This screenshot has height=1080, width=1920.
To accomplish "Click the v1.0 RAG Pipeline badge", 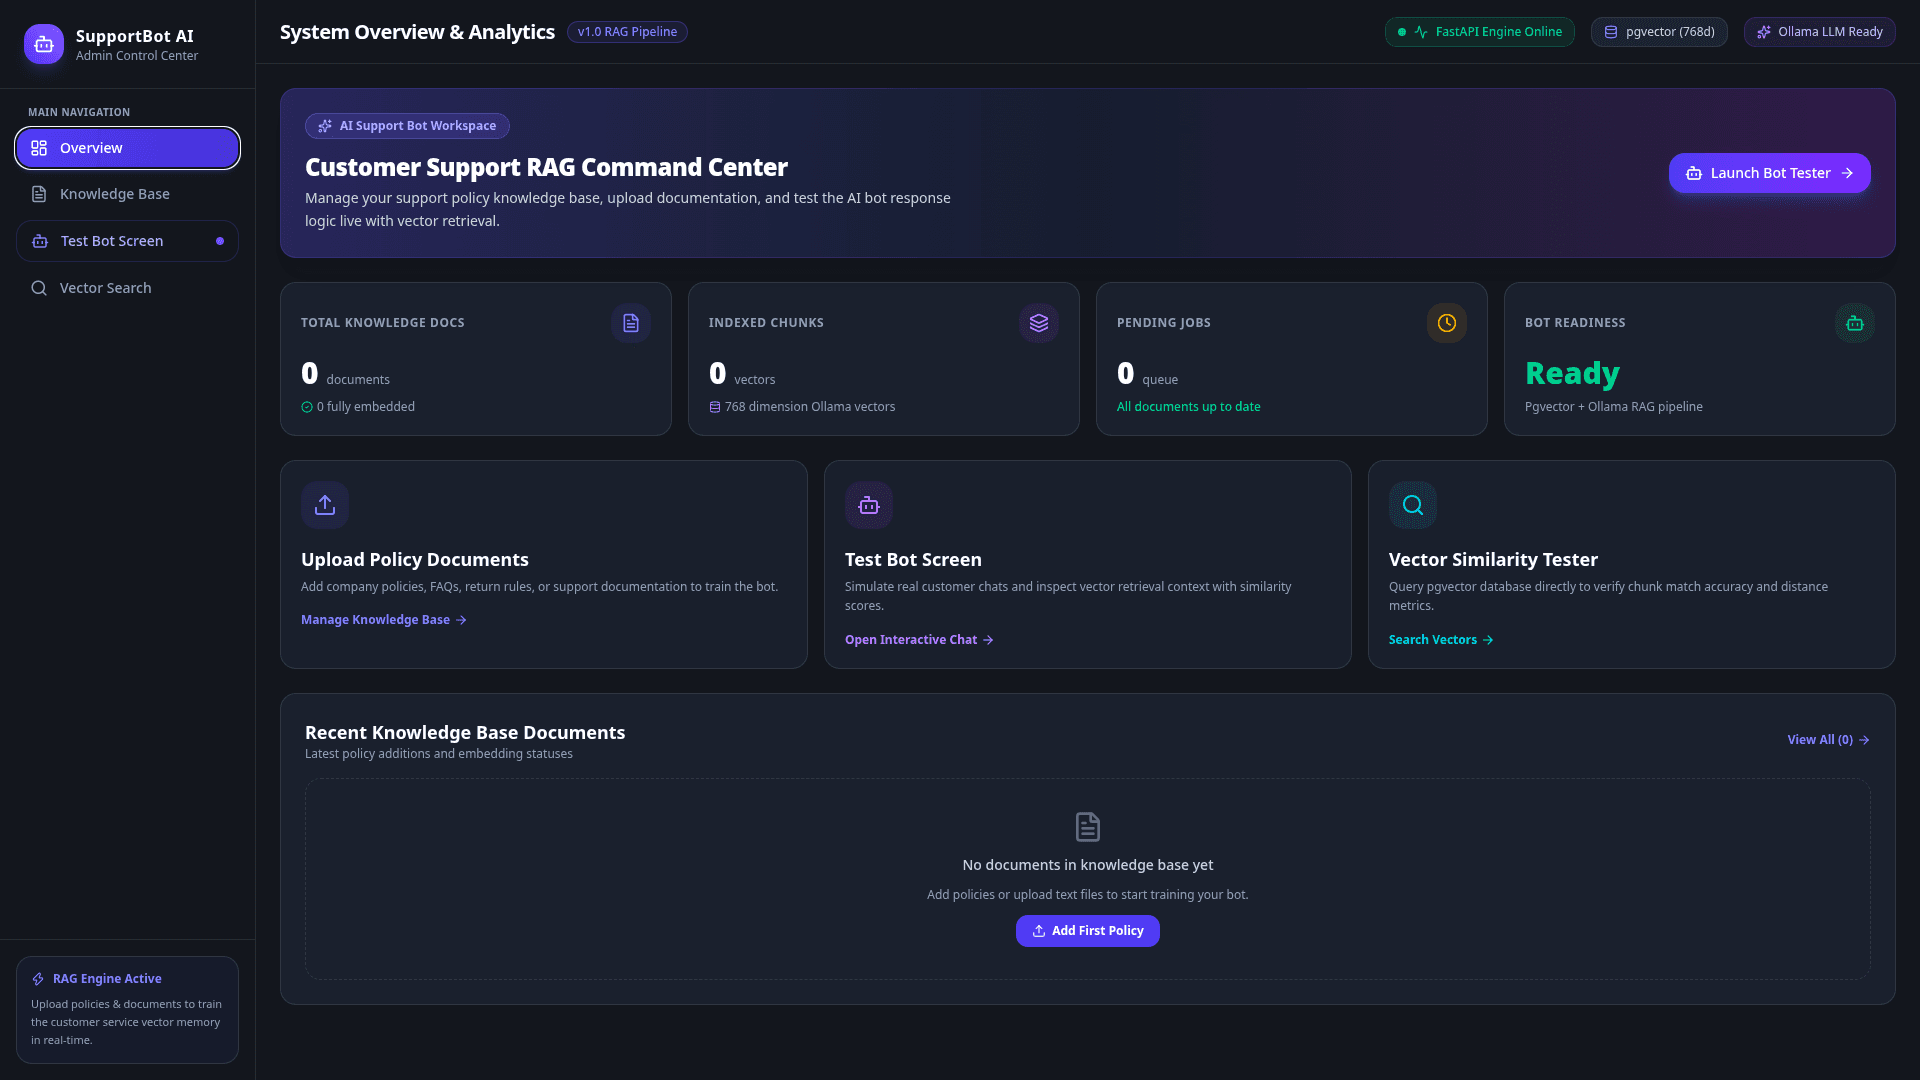I will tap(627, 32).
